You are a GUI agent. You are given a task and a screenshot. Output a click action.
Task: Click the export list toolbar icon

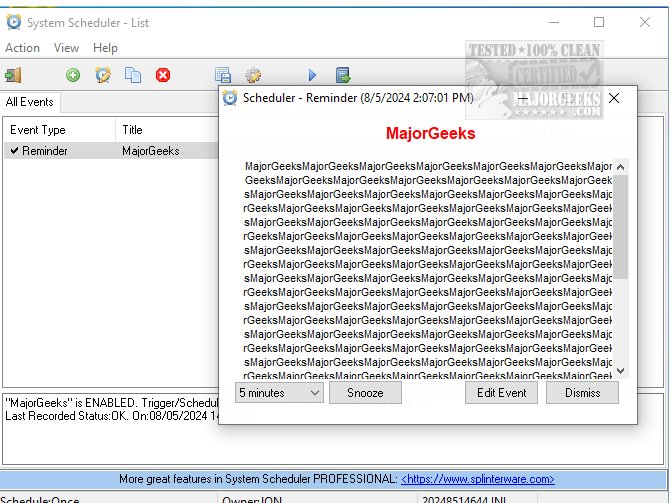click(343, 75)
